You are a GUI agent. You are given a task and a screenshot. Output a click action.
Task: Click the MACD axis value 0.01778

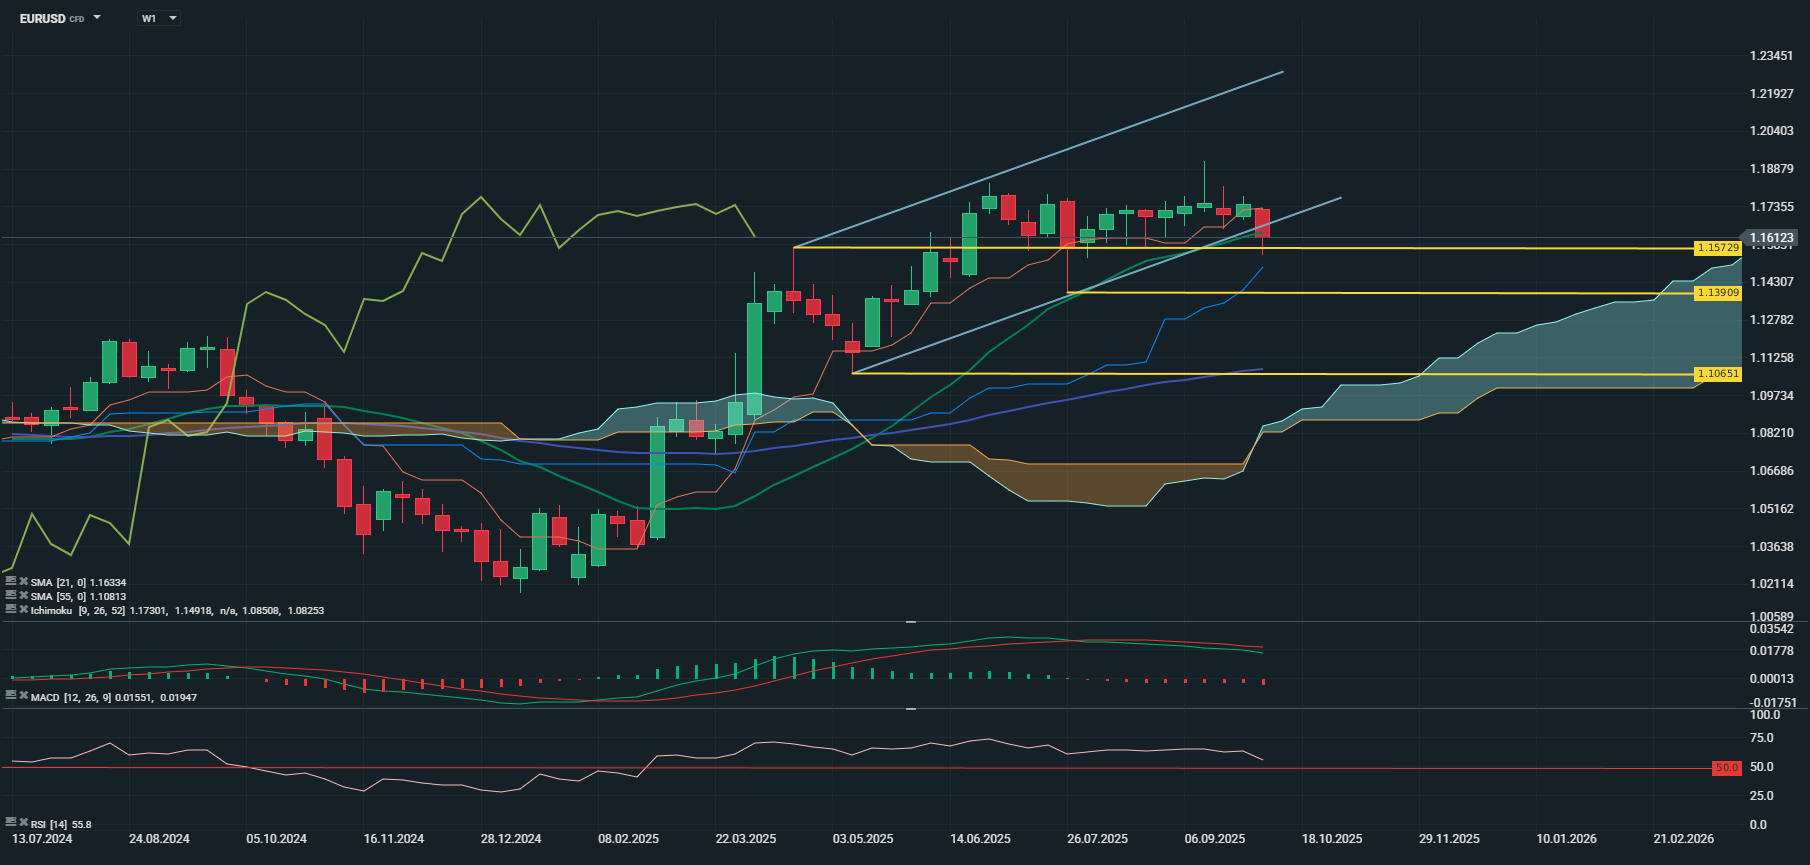1771,651
